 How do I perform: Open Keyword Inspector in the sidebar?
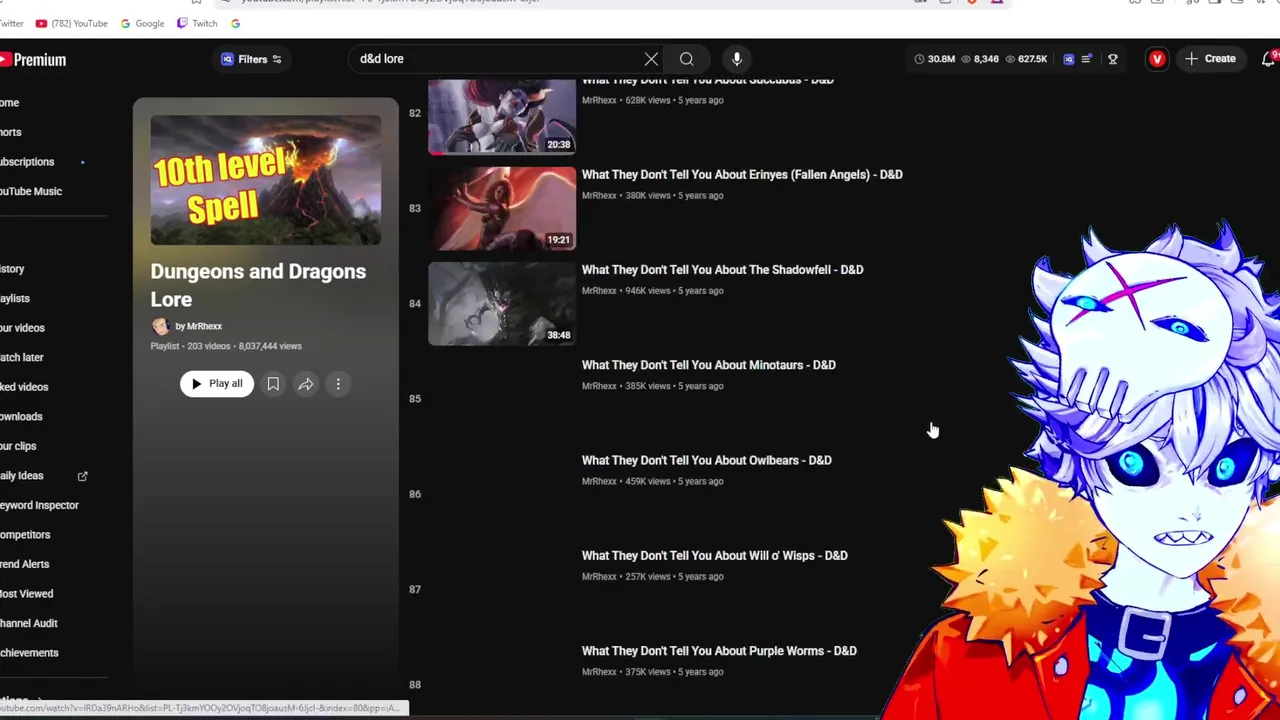[39, 505]
